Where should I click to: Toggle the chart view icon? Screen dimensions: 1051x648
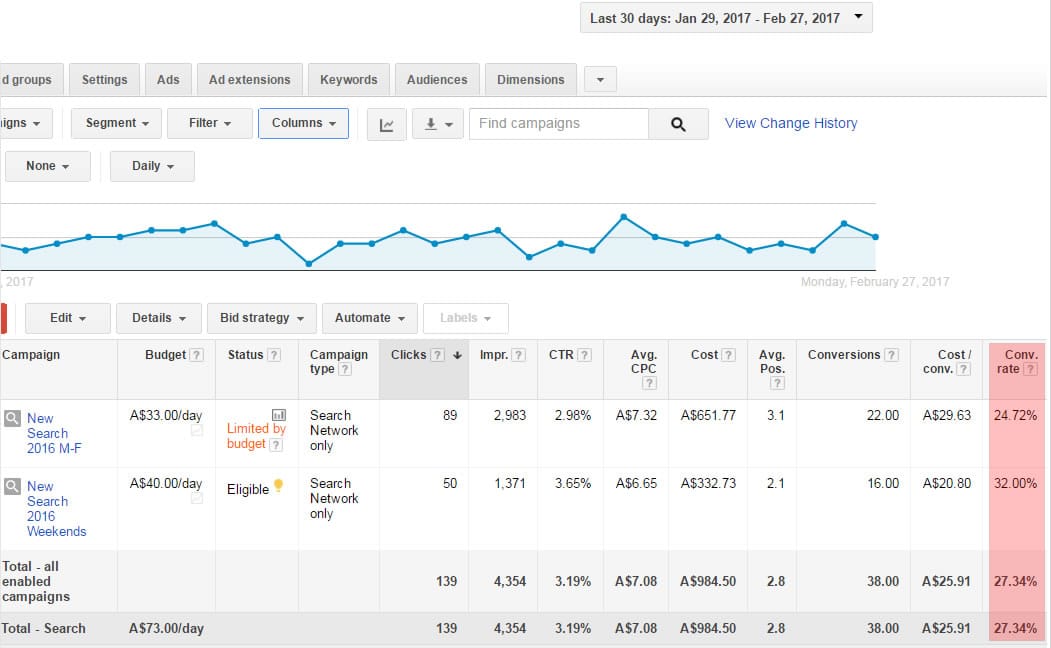click(386, 124)
